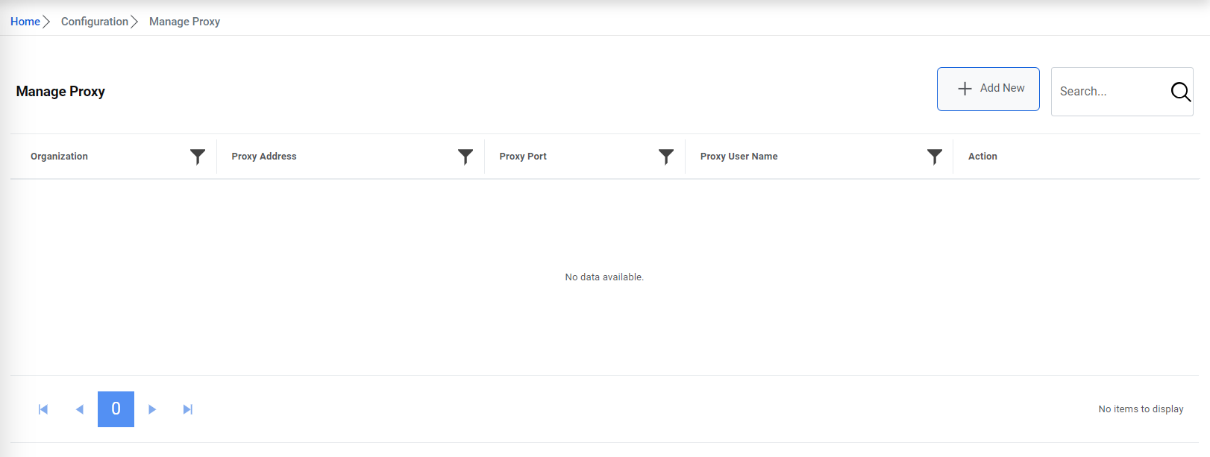
Task: Click the Action column header
Action: [x=982, y=156]
